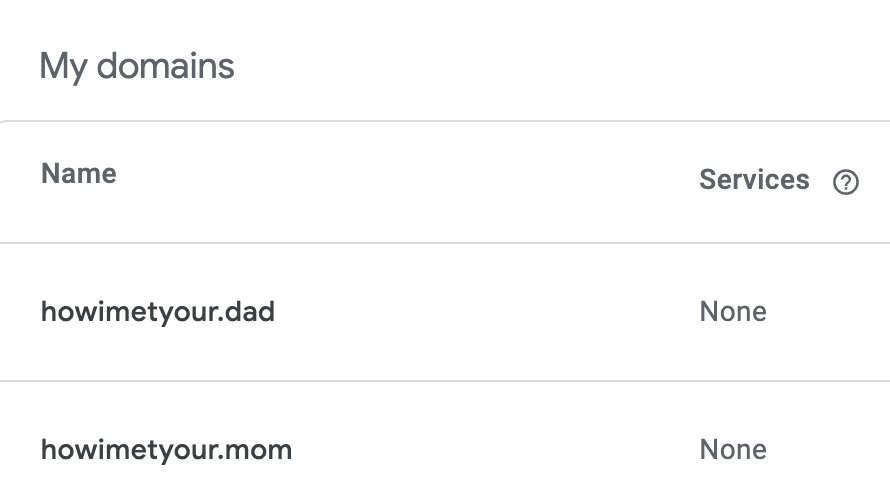Open the howimetyour.mom domain
The height and width of the screenshot is (502, 890).
[x=166, y=450]
